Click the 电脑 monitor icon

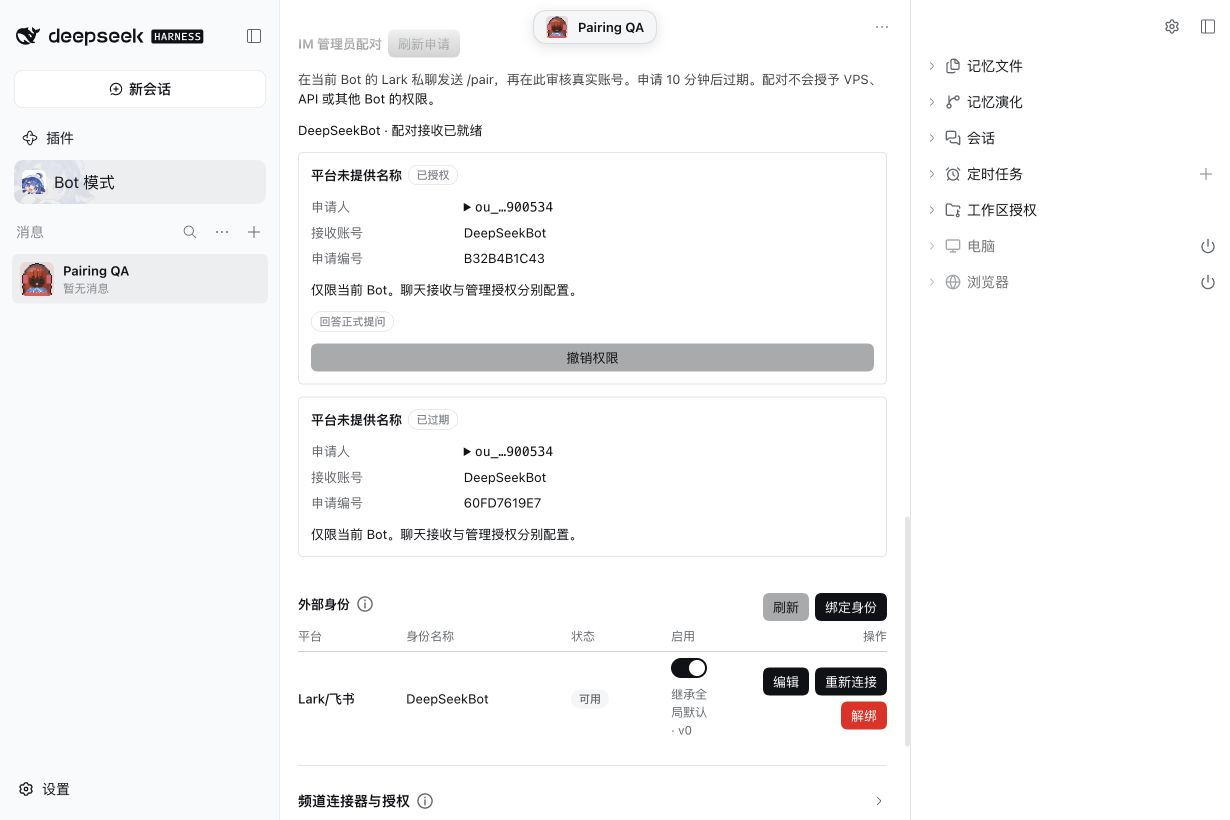tap(953, 246)
